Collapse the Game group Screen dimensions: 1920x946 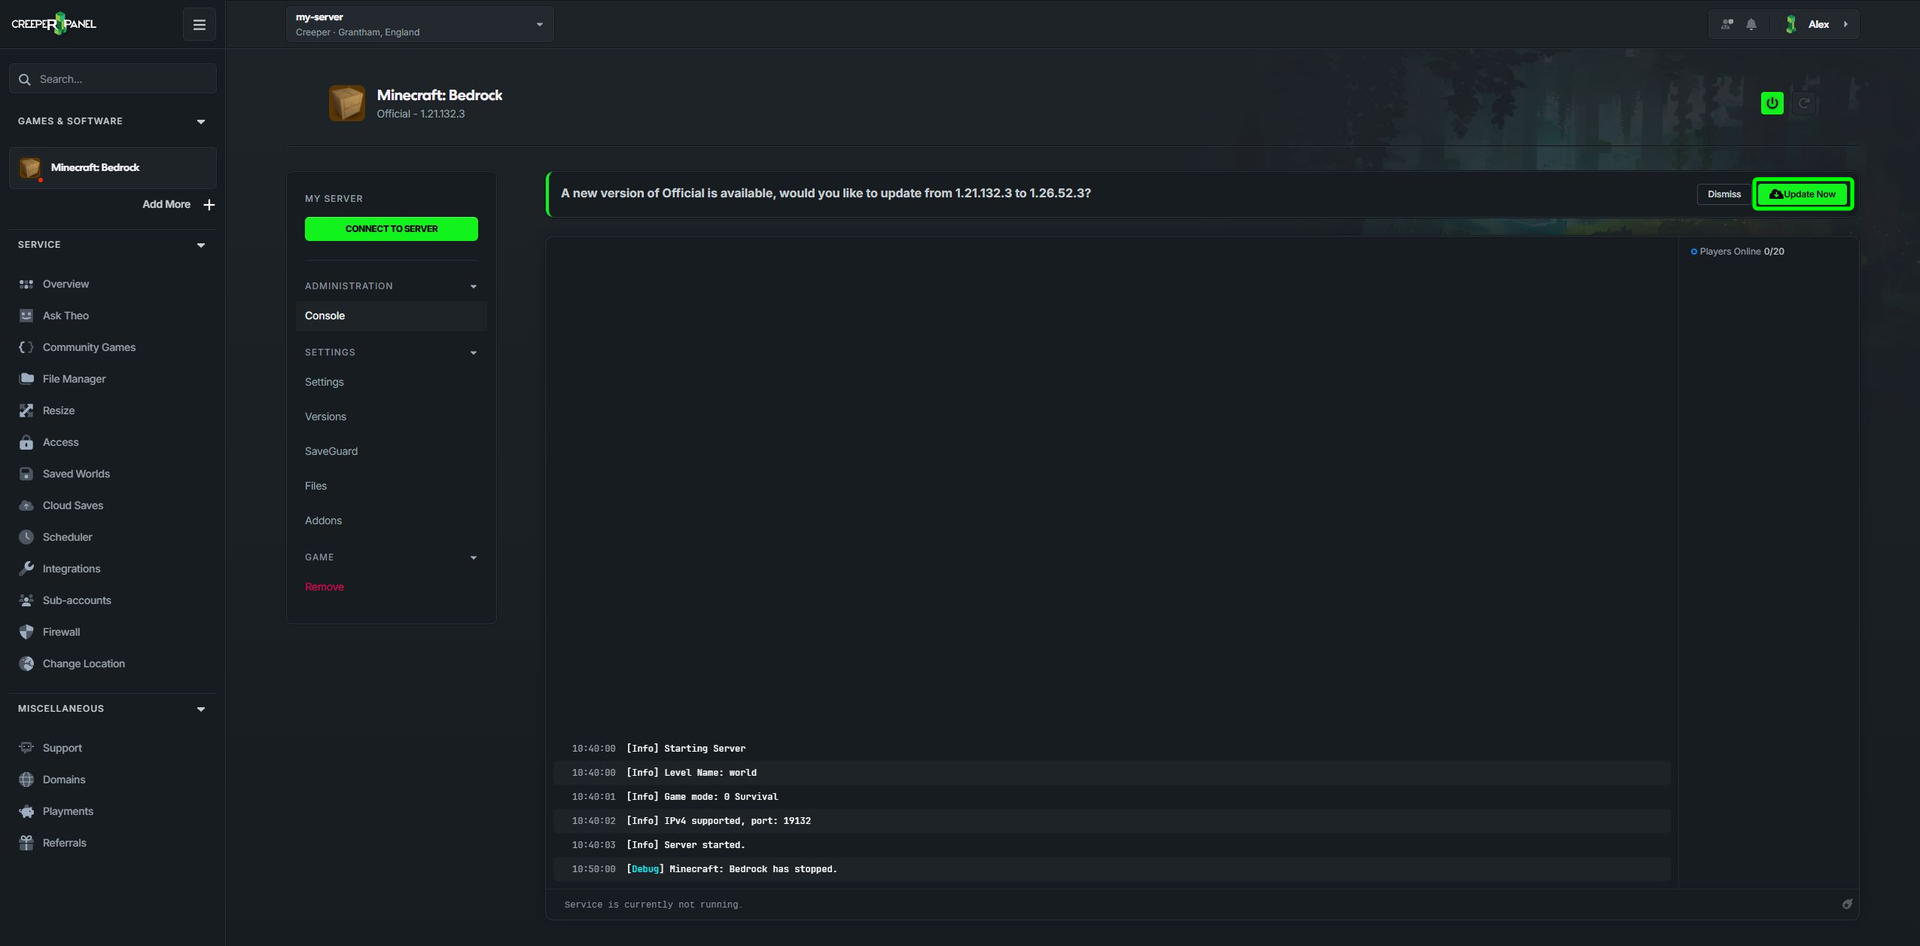pos(473,558)
